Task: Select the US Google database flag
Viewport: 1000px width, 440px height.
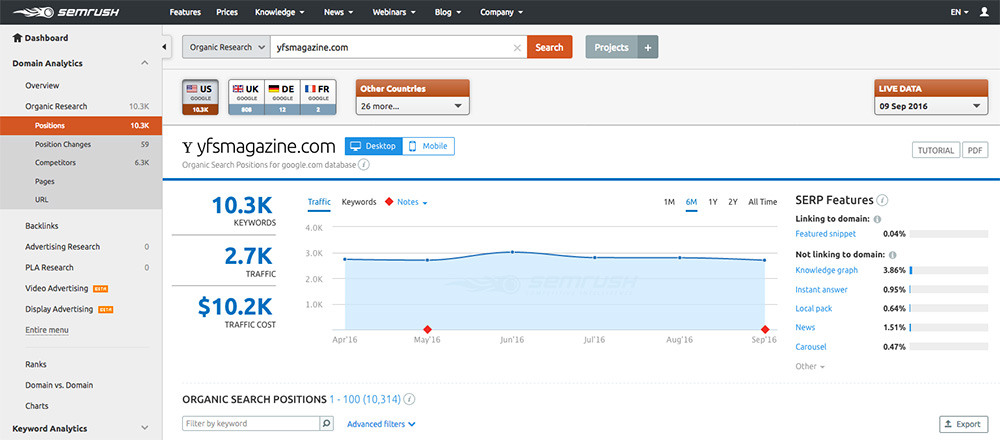Action: pos(200,97)
